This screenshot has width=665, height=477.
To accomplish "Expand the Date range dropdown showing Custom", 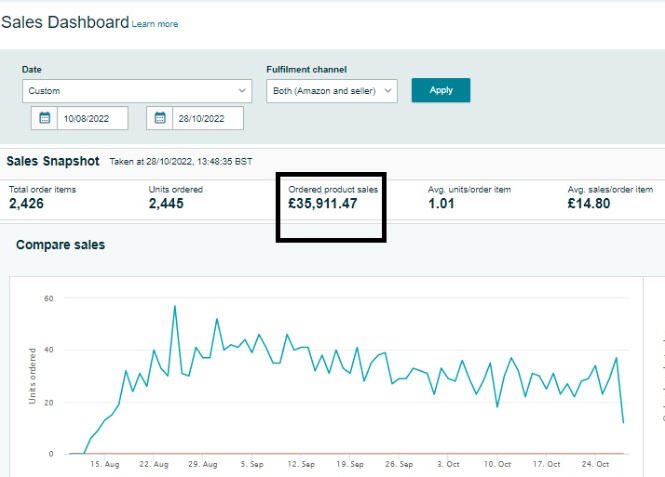I will (x=136, y=91).
